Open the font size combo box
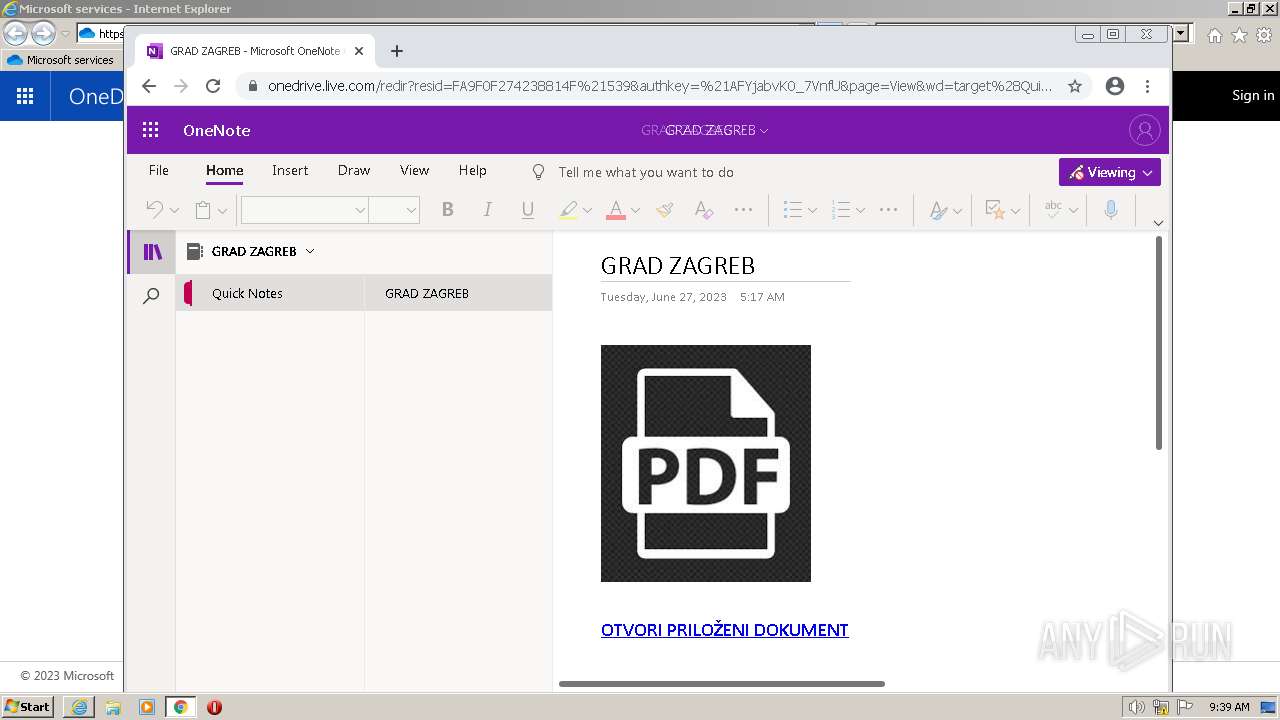1280x720 pixels. [394, 209]
